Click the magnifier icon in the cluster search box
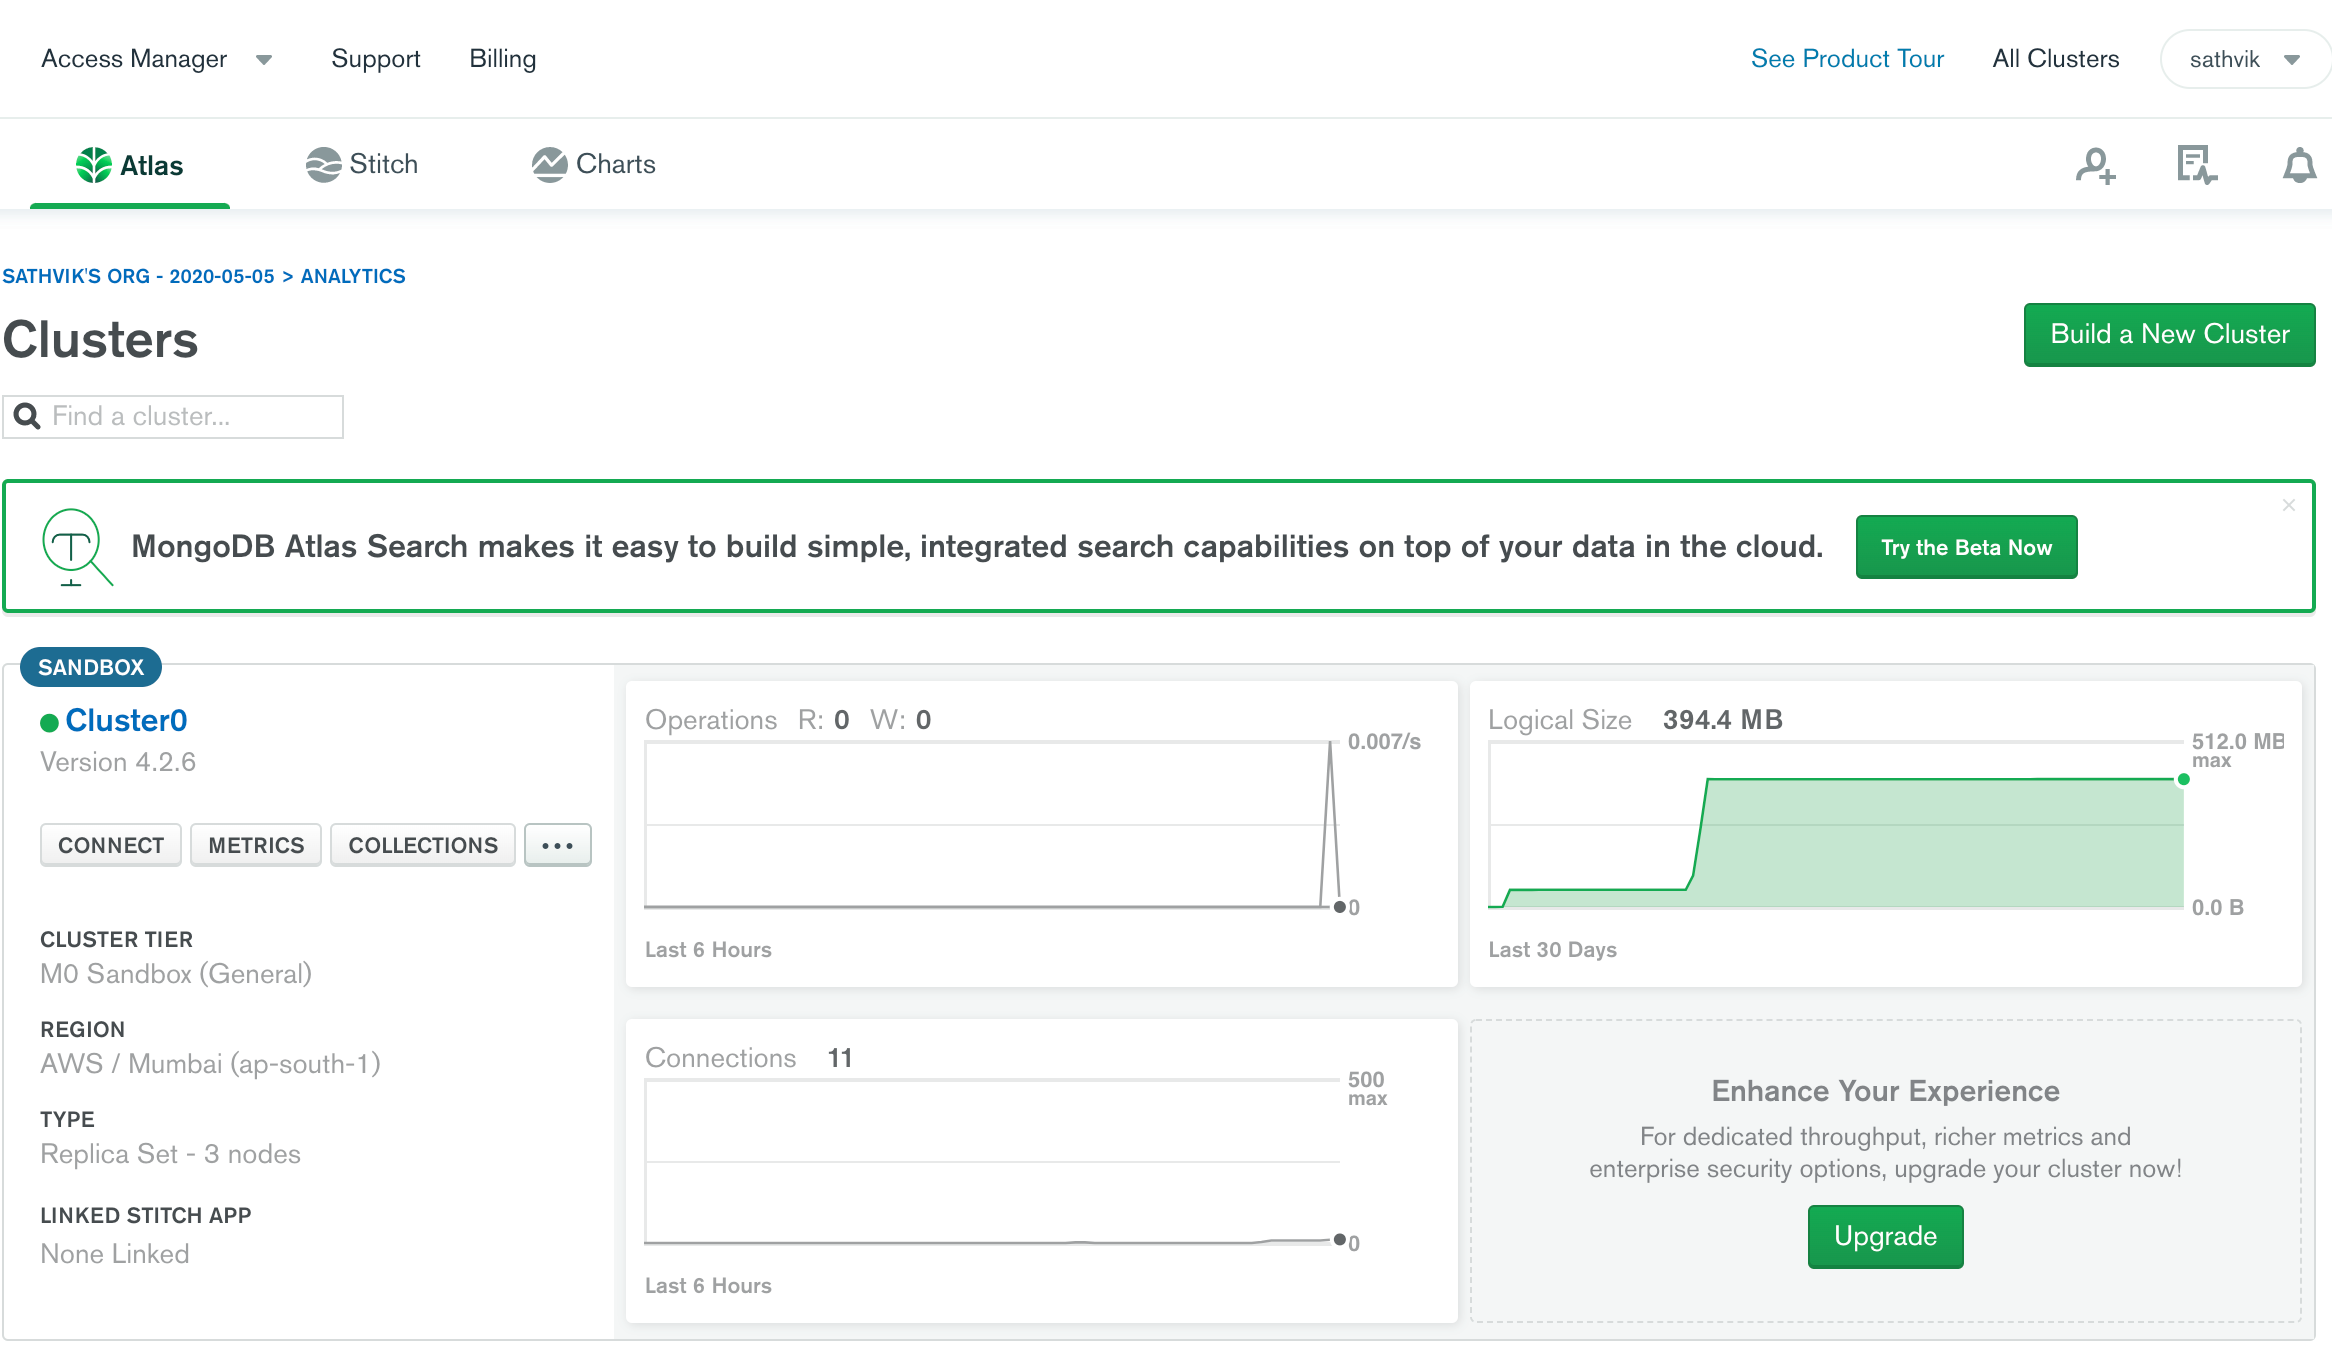This screenshot has width=2332, height=1349. [27, 416]
